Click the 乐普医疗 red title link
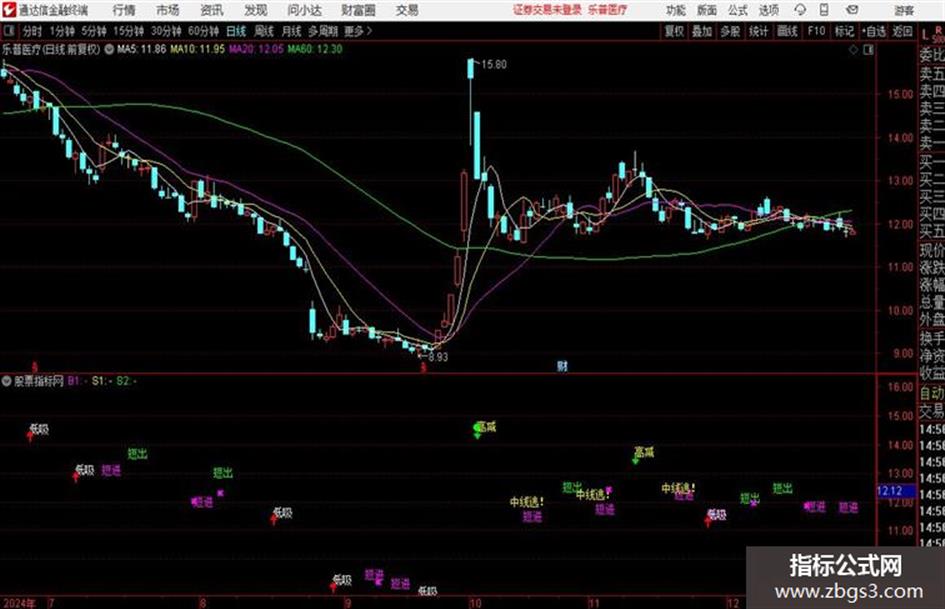This screenshot has height=609, width=945. (x=606, y=10)
